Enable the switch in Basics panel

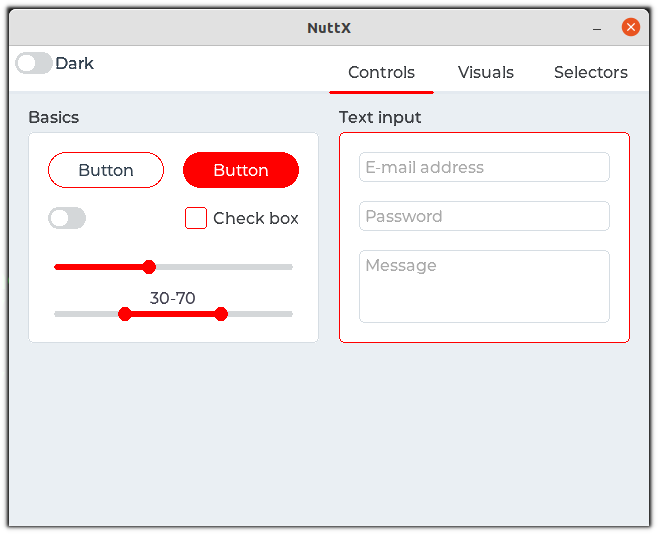(x=67, y=218)
